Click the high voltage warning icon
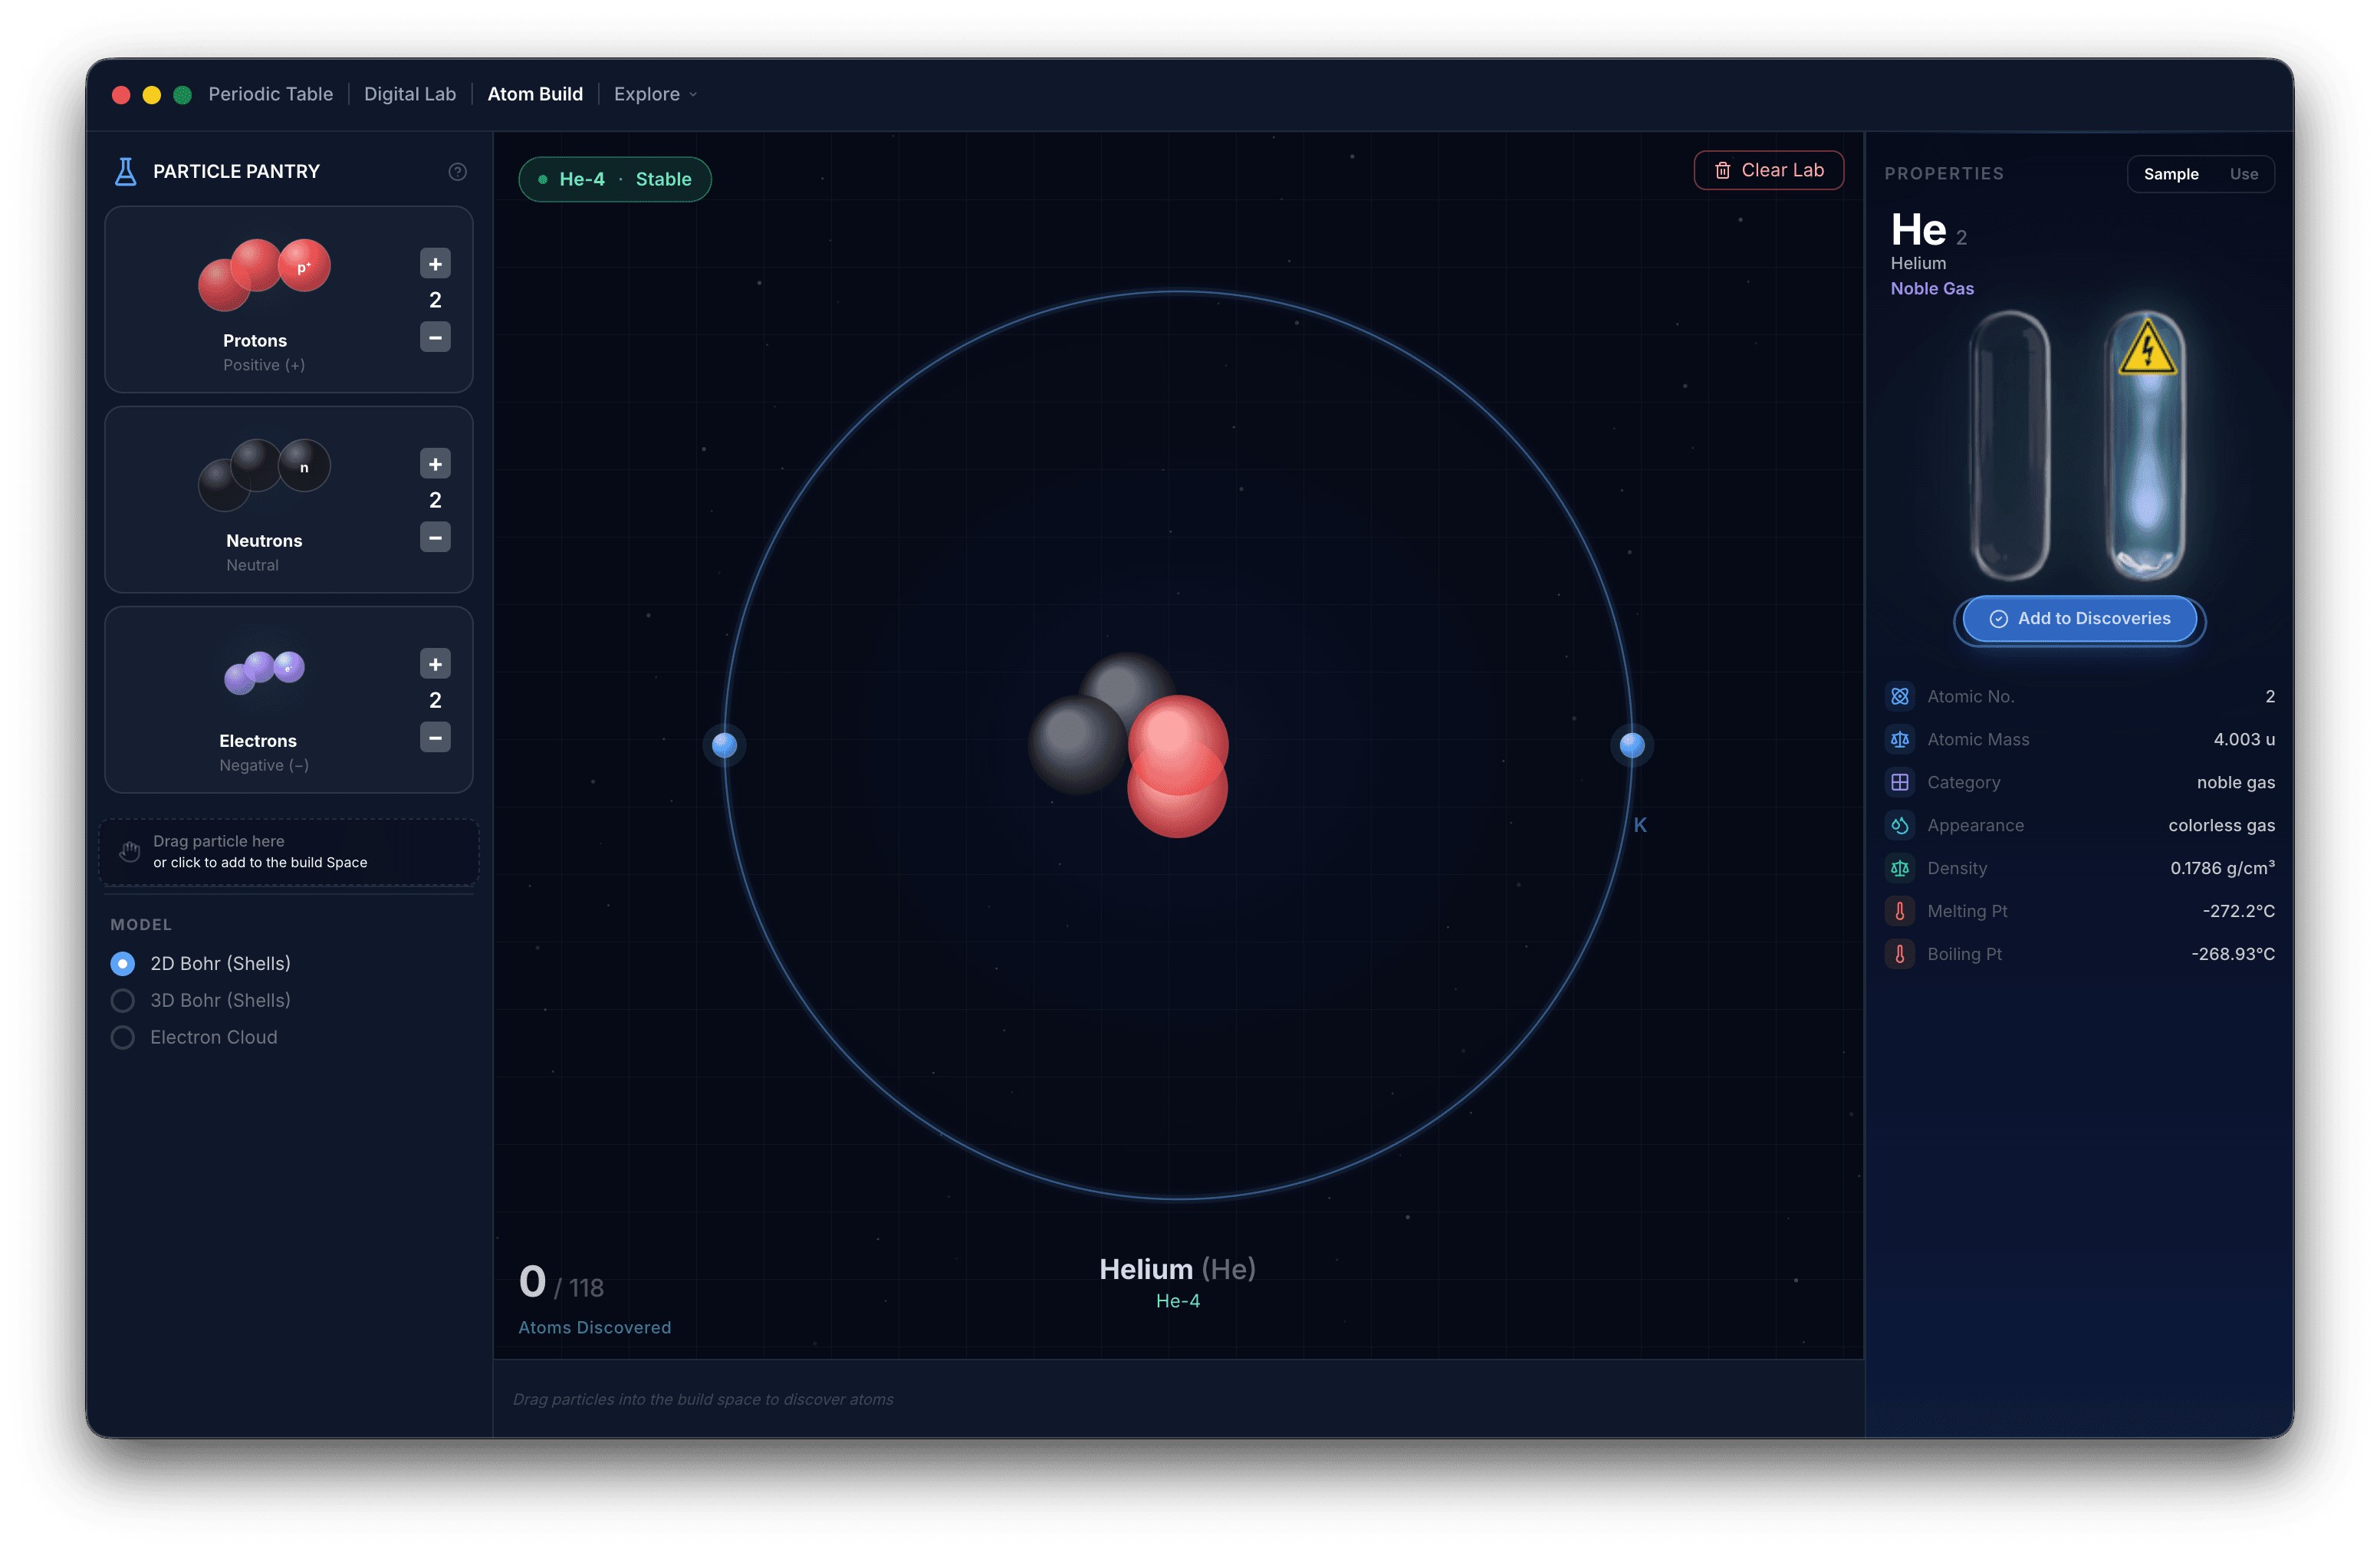This screenshot has width=2380, height=1552. pyautogui.click(x=2146, y=349)
